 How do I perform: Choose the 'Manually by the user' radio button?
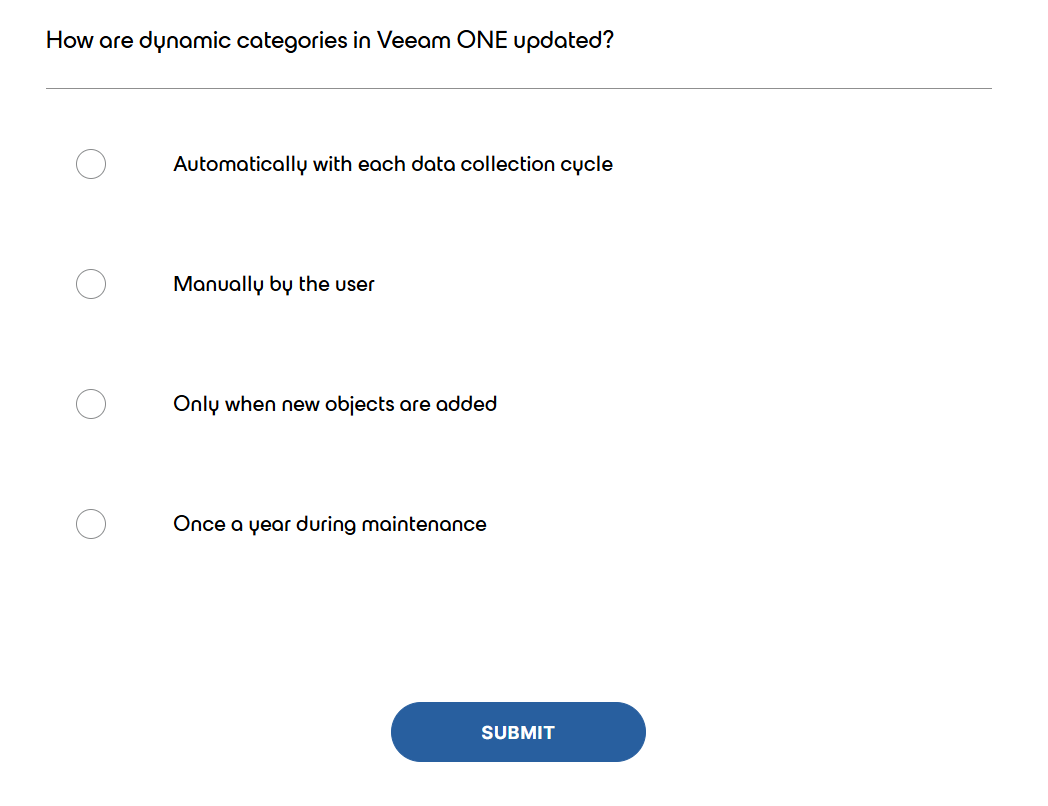click(x=91, y=284)
